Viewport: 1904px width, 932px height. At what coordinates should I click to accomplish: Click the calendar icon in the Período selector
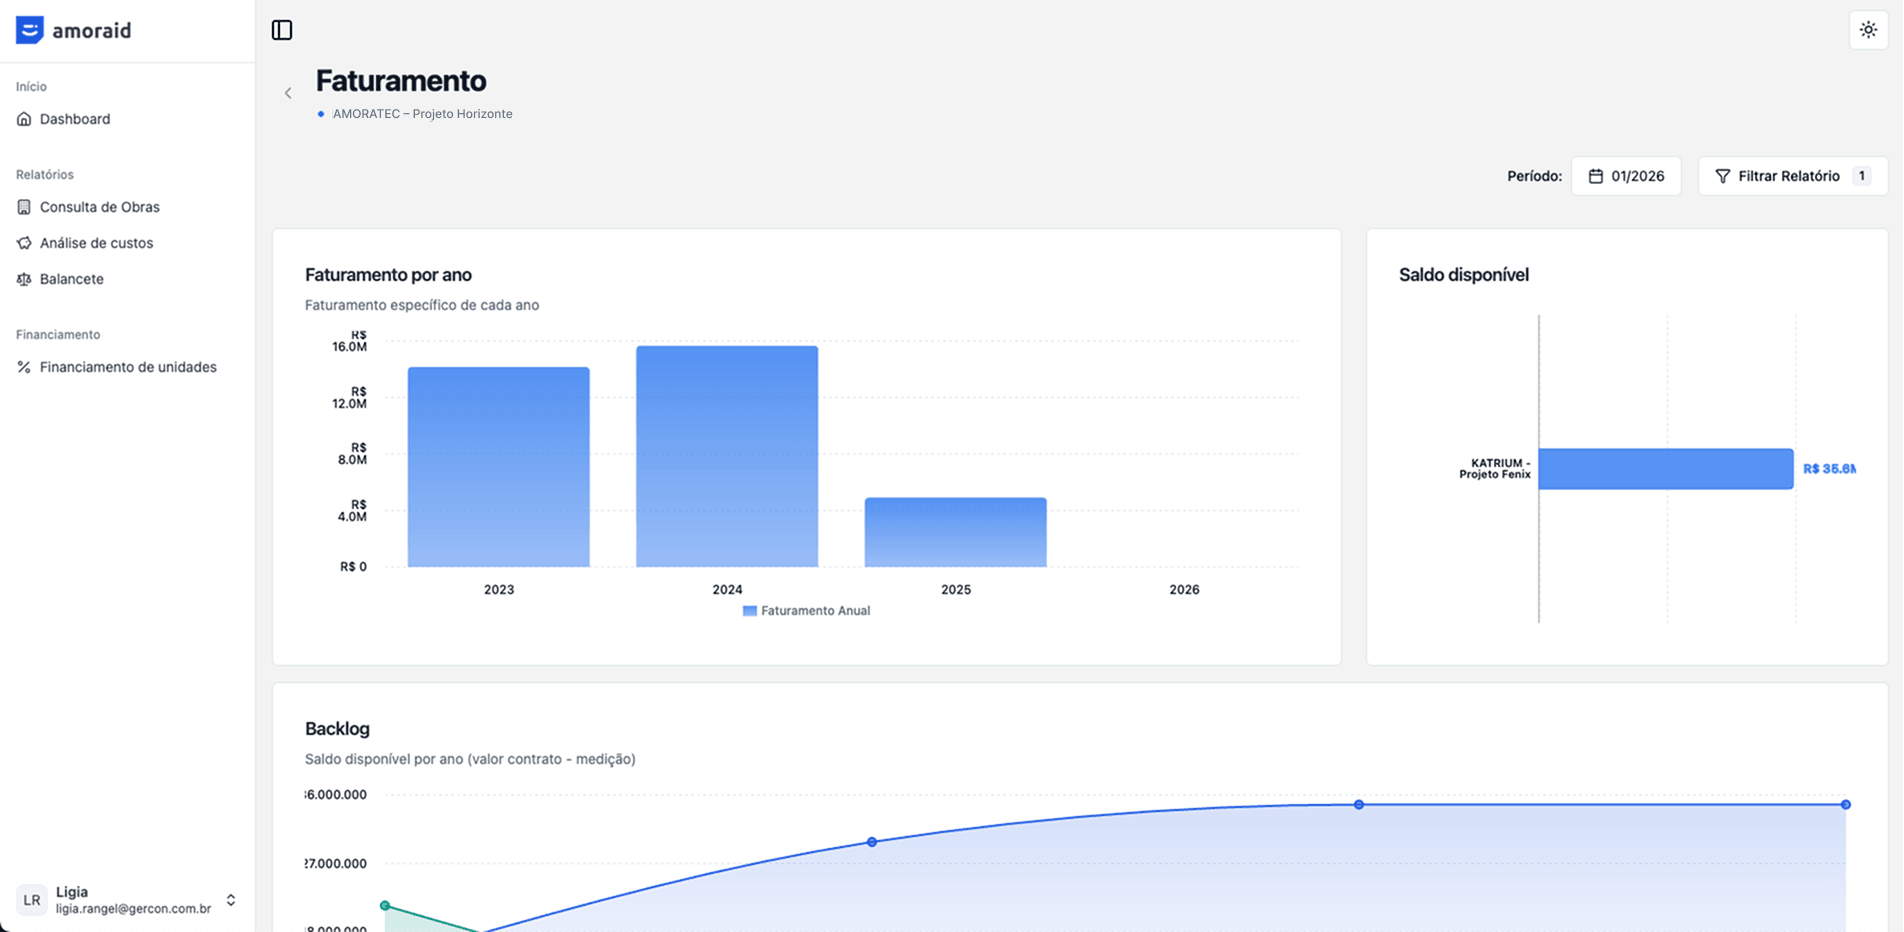1597,176
